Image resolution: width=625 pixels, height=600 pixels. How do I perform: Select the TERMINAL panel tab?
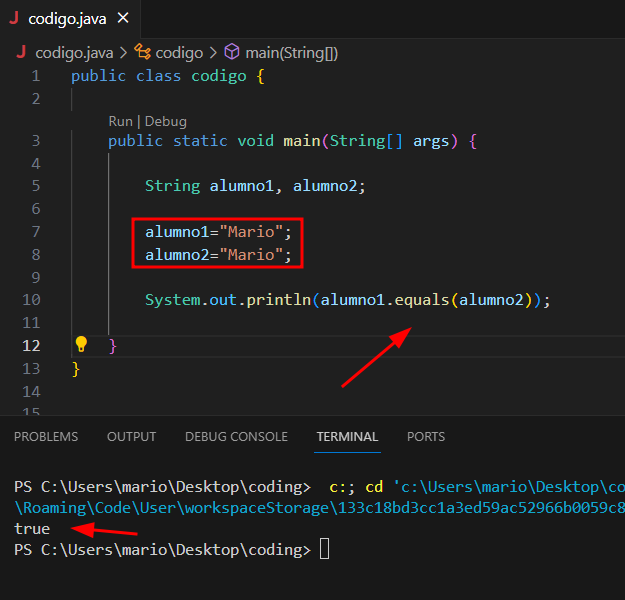[347, 437]
